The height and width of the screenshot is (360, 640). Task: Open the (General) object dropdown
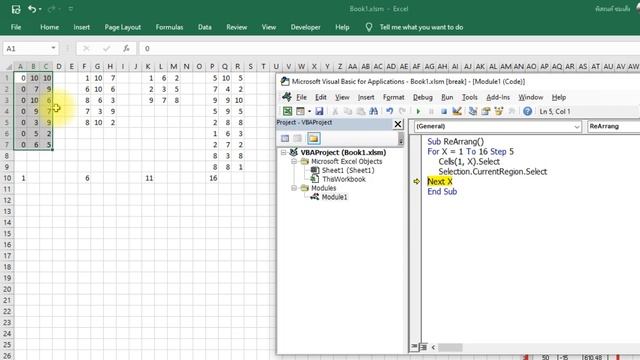pyautogui.click(x=576, y=127)
